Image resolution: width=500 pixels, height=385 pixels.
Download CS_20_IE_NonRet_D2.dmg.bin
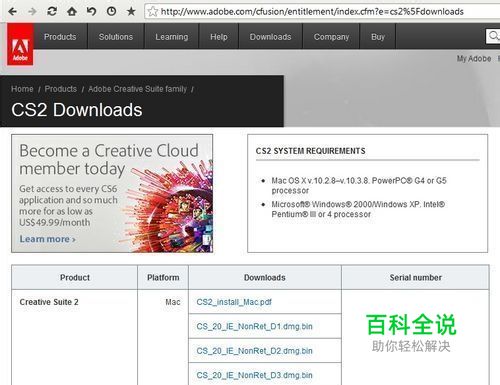pos(254,351)
